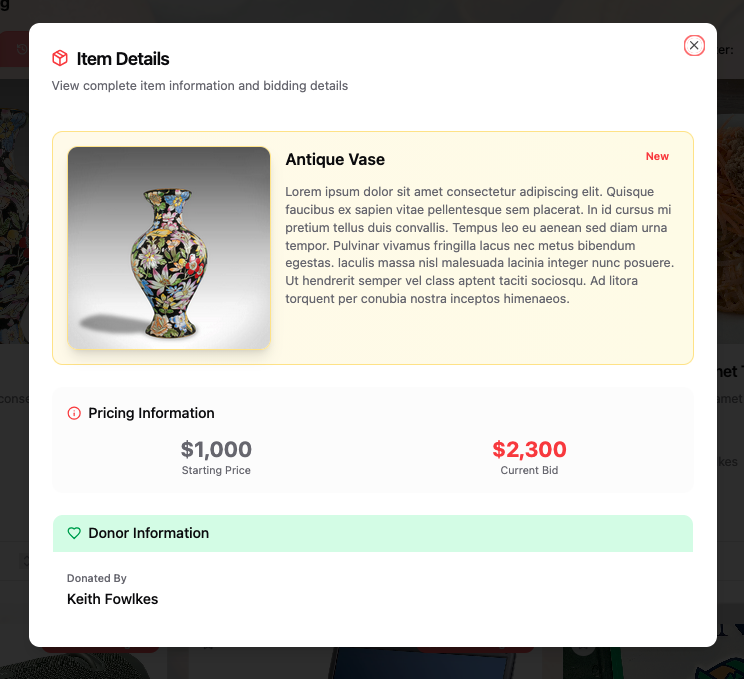Viewport: 744px width, 679px height.
Task: Open the Antique Vase photo
Action: click(x=169, y=248)
